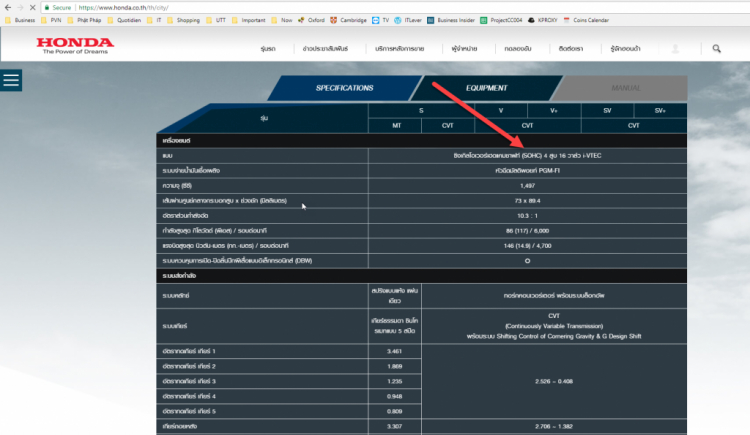
Task: Click the 146 (14.9) / 4,700 torque value
Action: [527, 245]
